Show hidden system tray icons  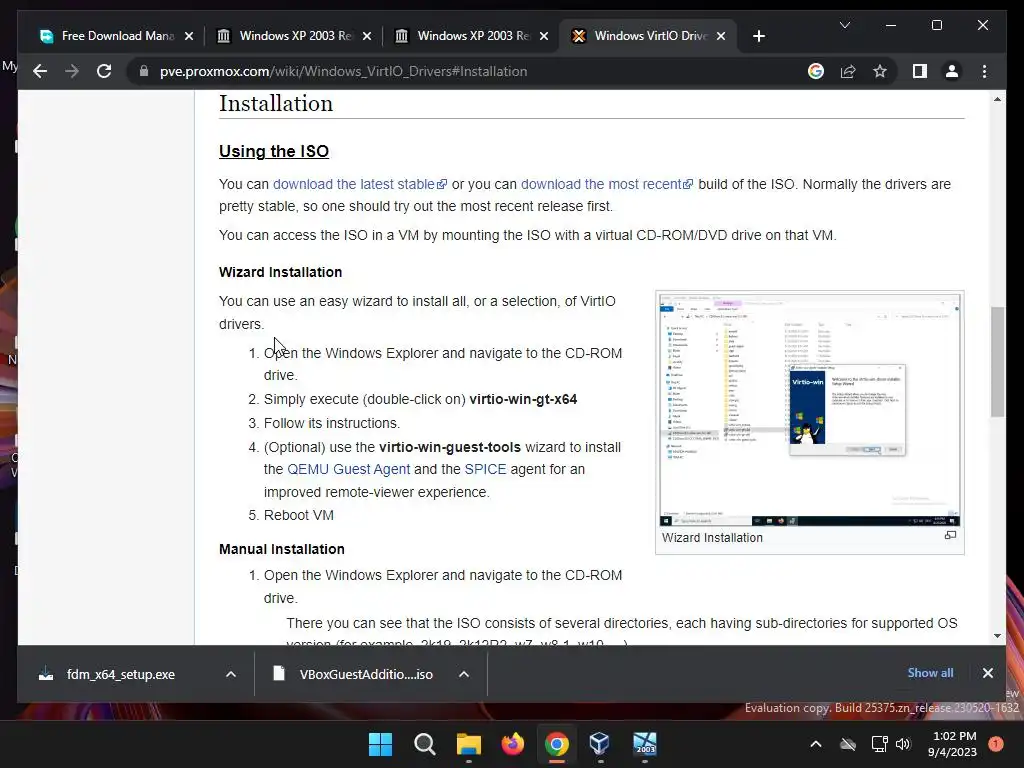(816, 744)
